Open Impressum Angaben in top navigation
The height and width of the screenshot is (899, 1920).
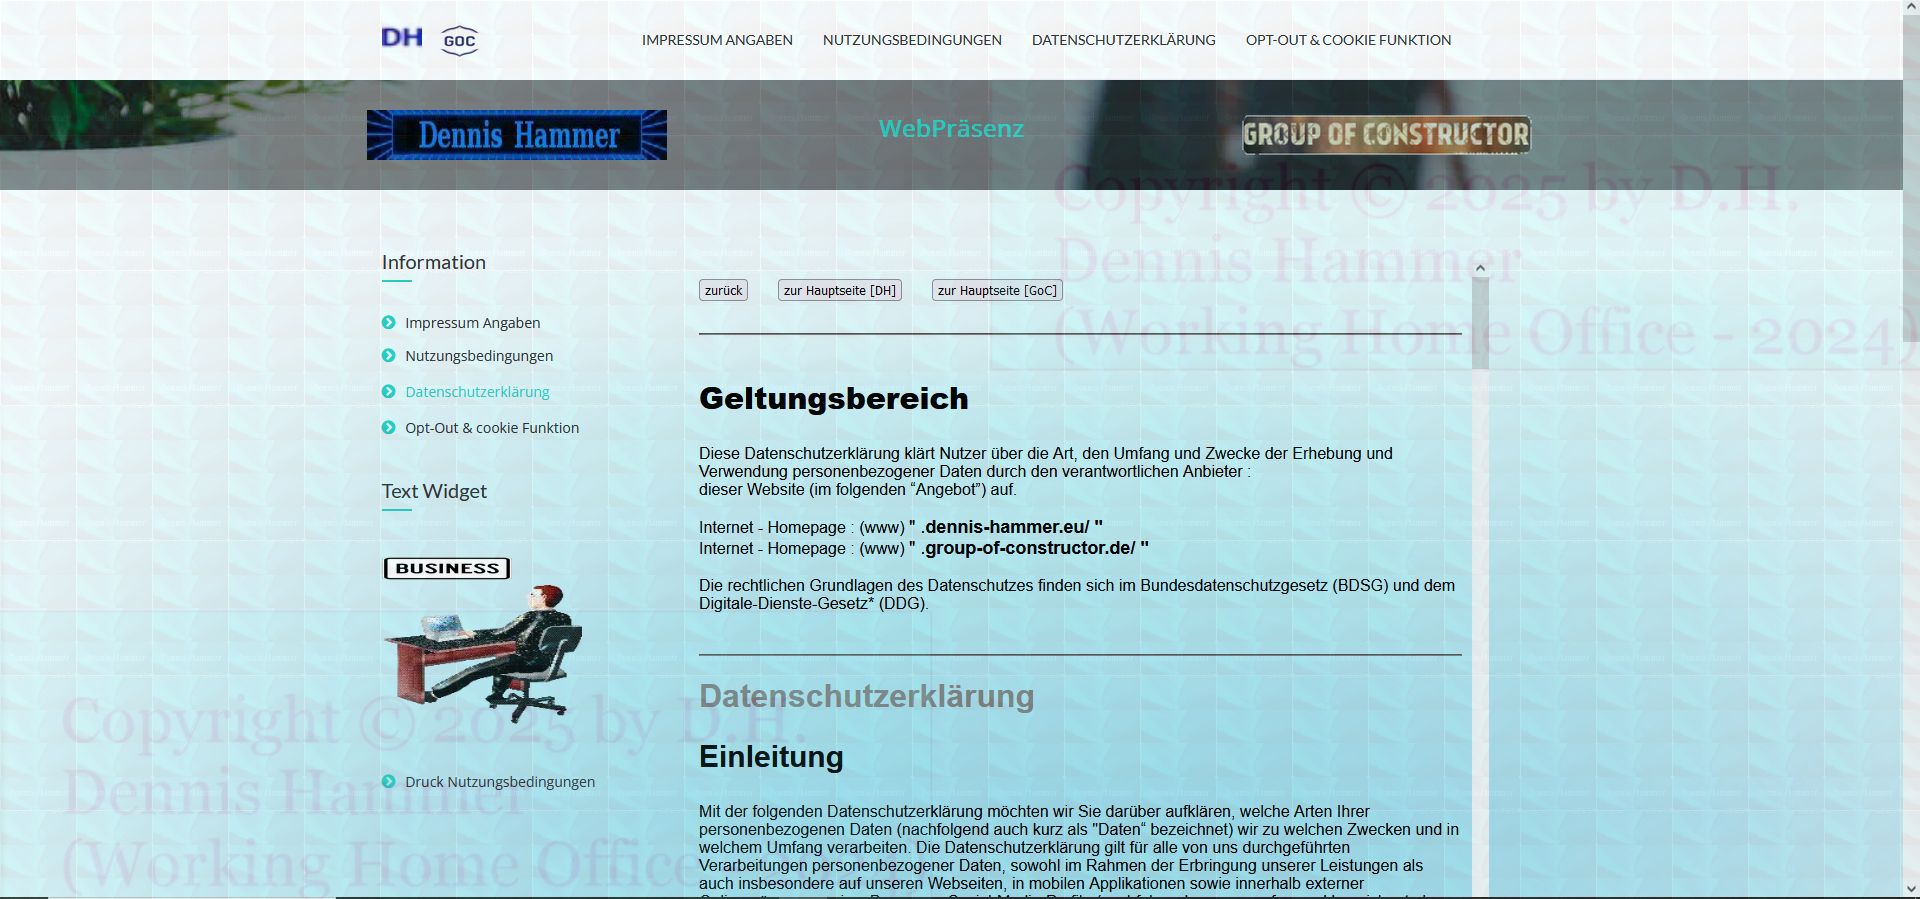coord(717,40)
